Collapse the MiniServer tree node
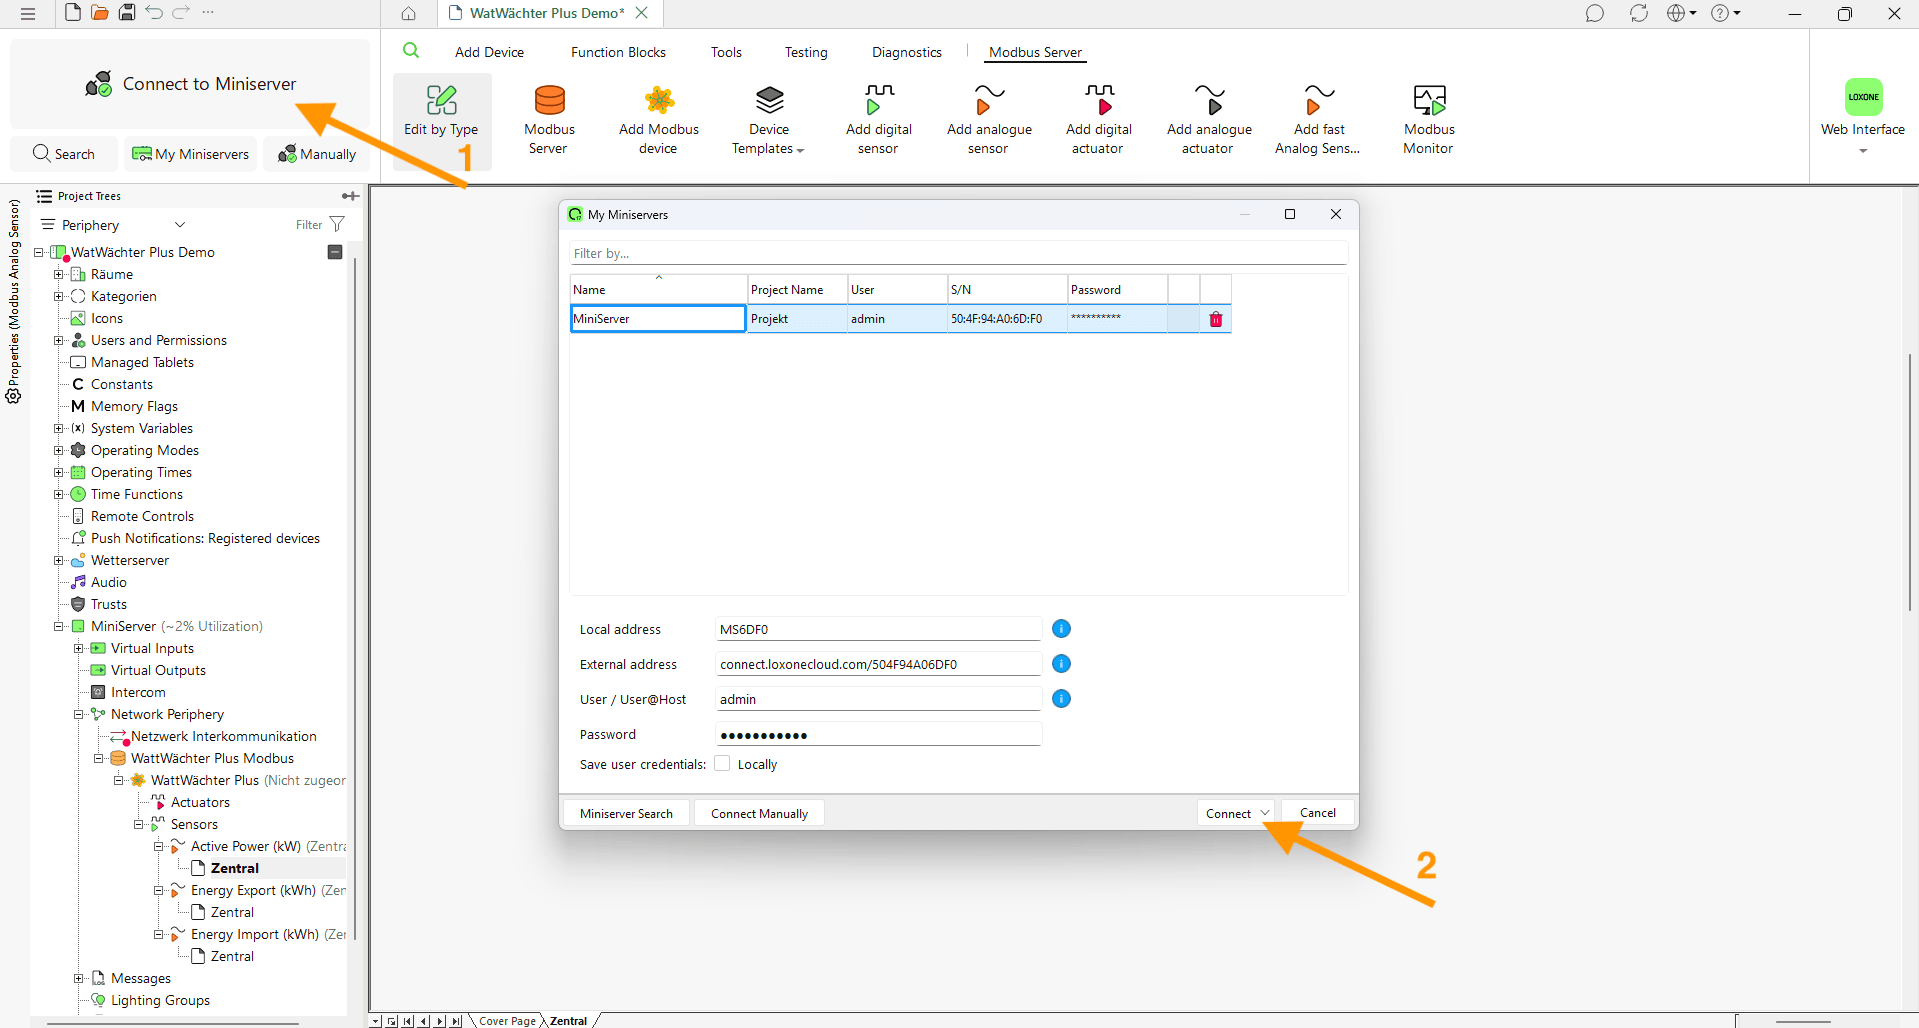Viewport: 1919px width, 1028px height. [58, 627]
